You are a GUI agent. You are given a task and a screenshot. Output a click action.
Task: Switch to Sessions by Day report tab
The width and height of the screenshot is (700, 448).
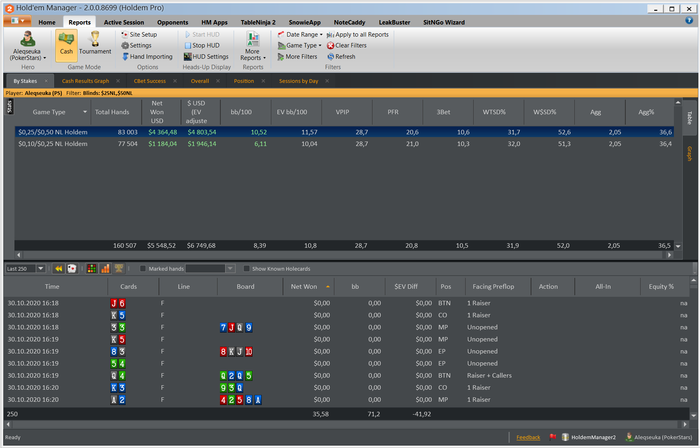tap(299, 81)
